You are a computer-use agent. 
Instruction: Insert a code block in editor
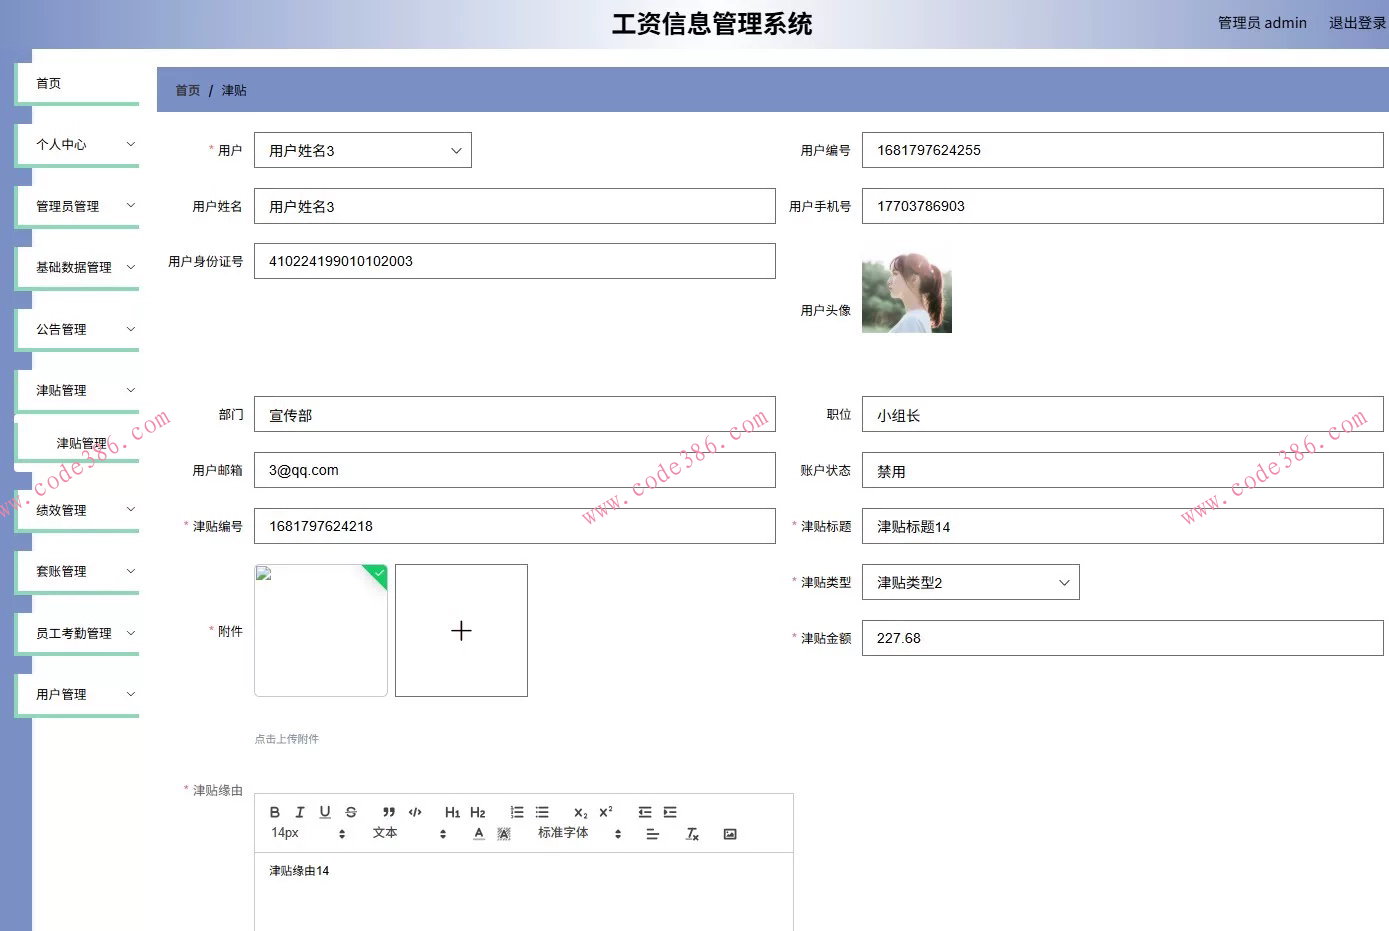pos(415,812)
